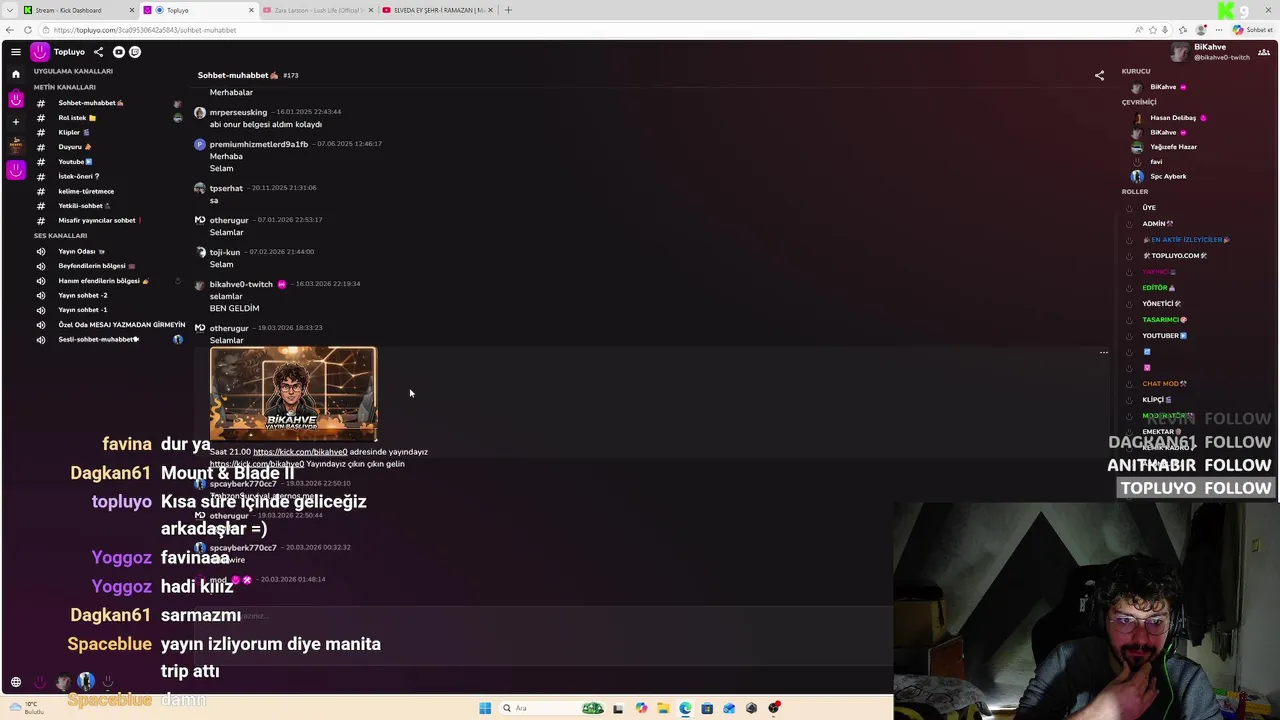Select the TASARIMCI role
This screenshot has height=720, width=1280.
pyautogui.click(x=1164, y=320)
